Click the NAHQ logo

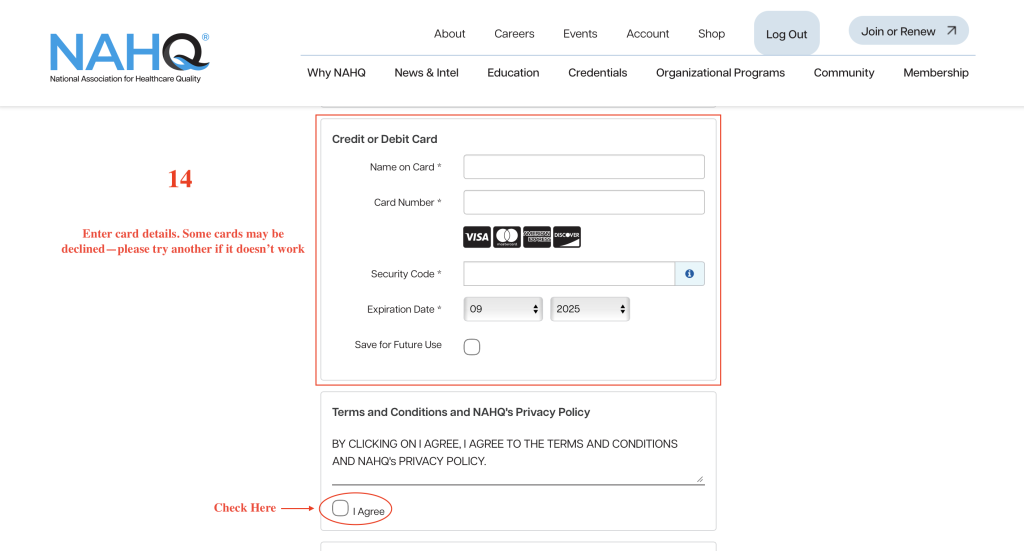129,57
